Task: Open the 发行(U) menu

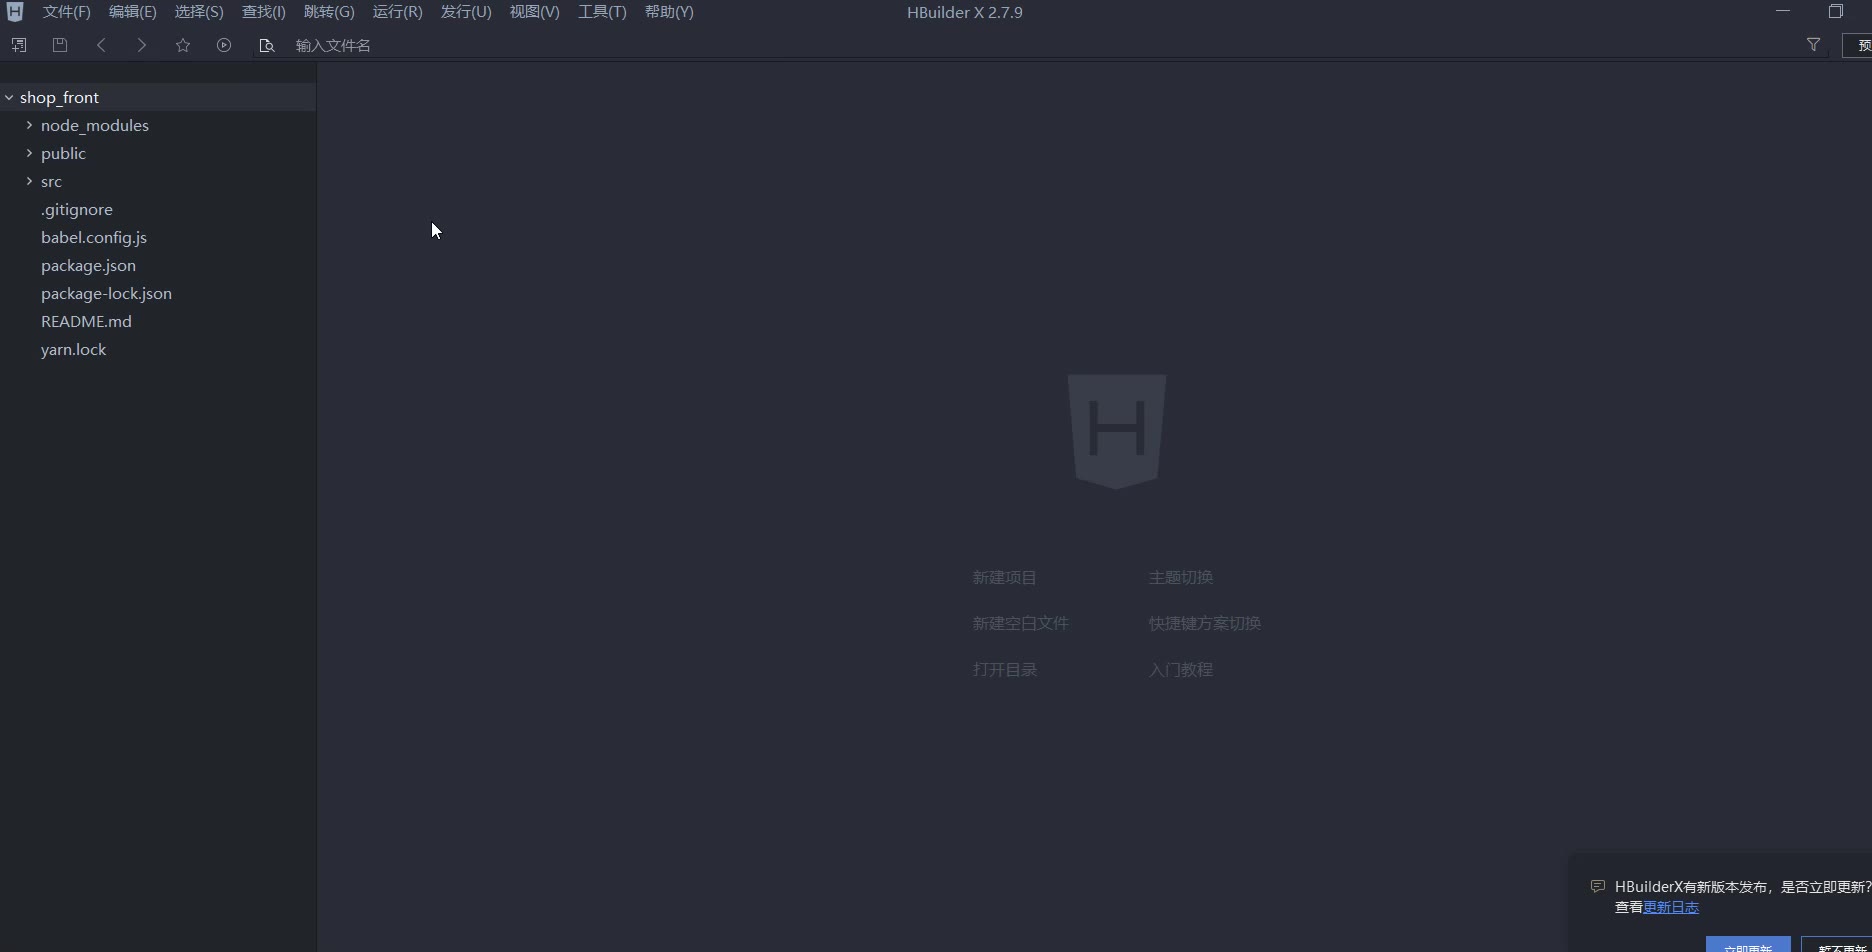Action: click(x=466, y=12)
